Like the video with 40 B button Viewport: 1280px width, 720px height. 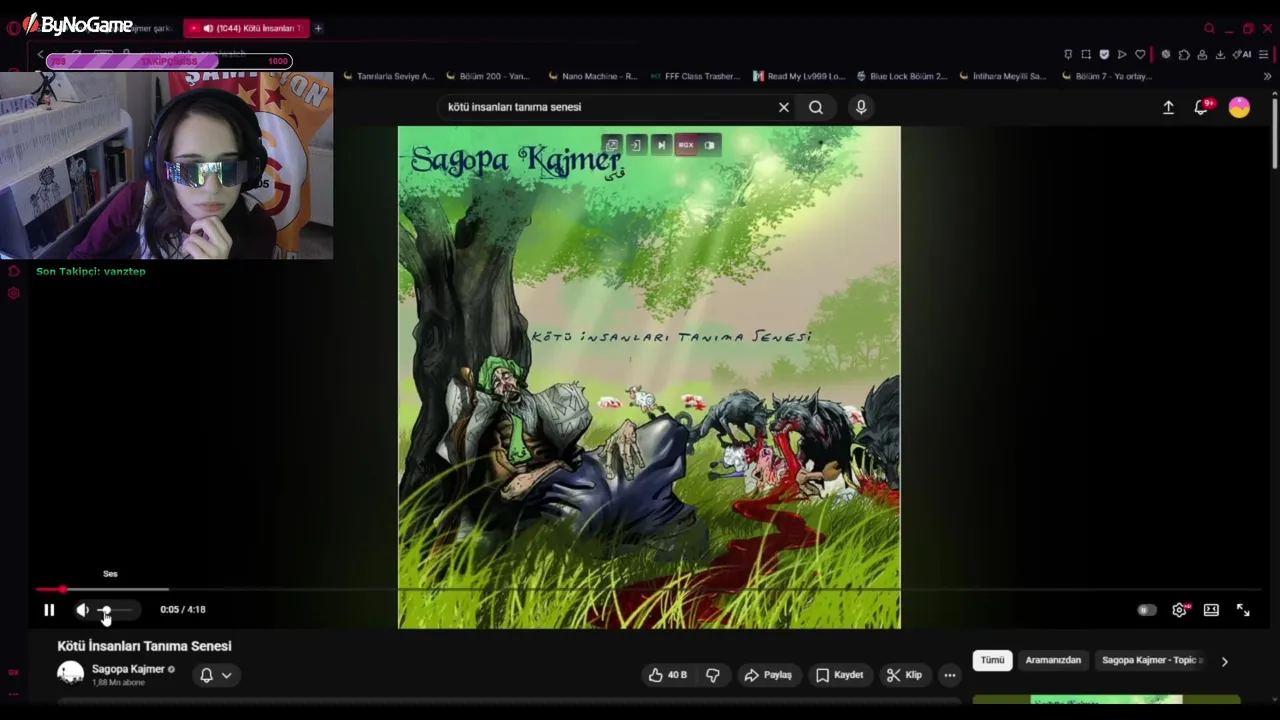coord(668,675)
